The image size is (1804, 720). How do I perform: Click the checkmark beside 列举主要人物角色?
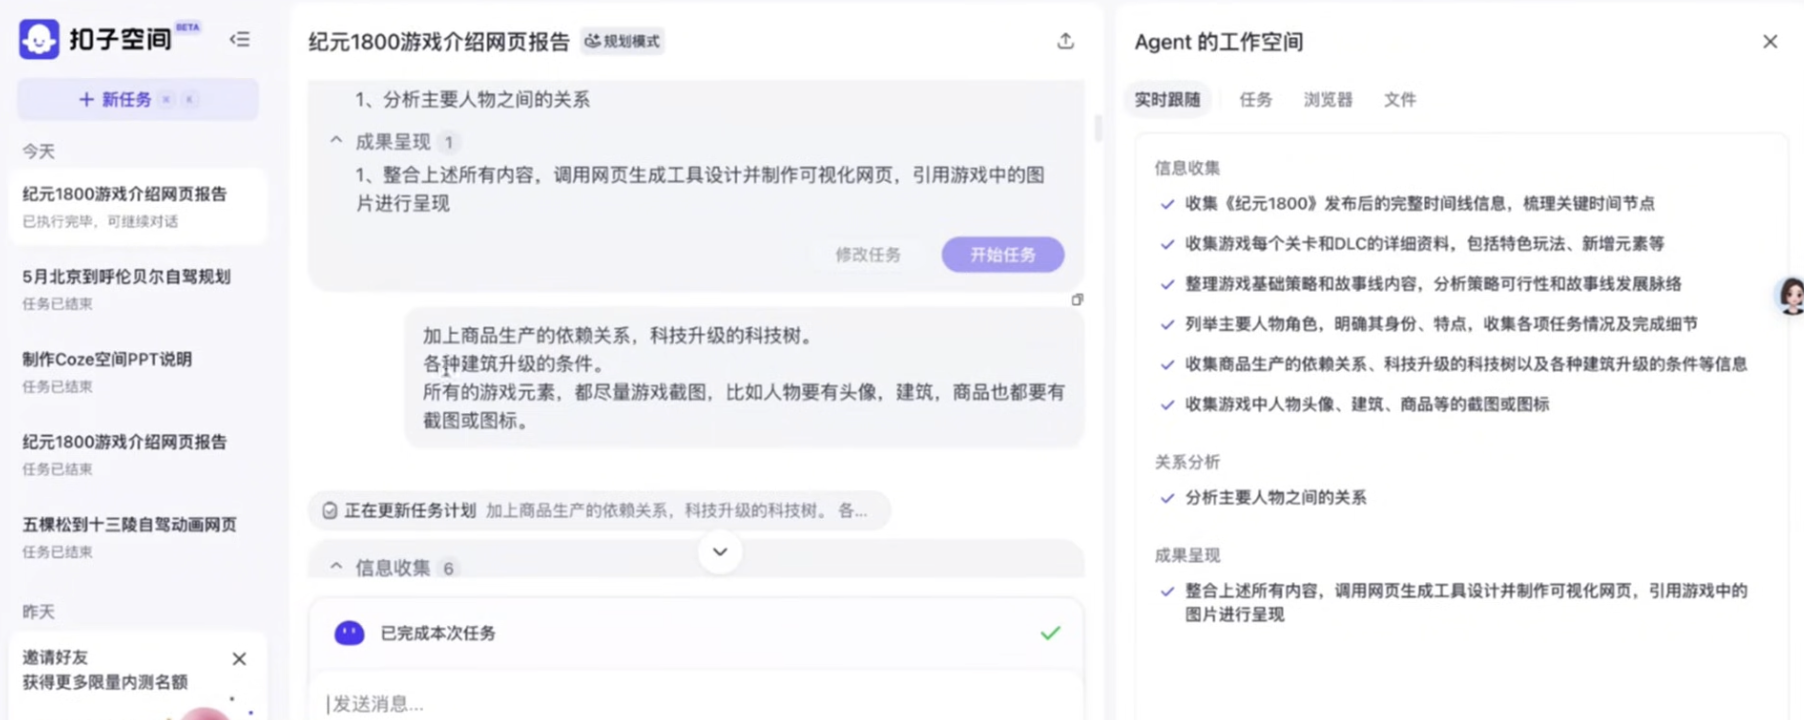(1166, 324)
